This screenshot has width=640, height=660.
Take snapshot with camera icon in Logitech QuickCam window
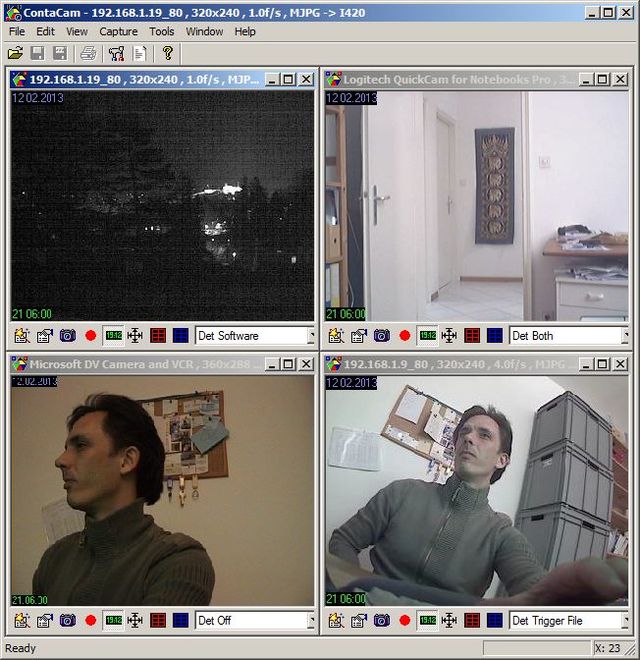381,336
